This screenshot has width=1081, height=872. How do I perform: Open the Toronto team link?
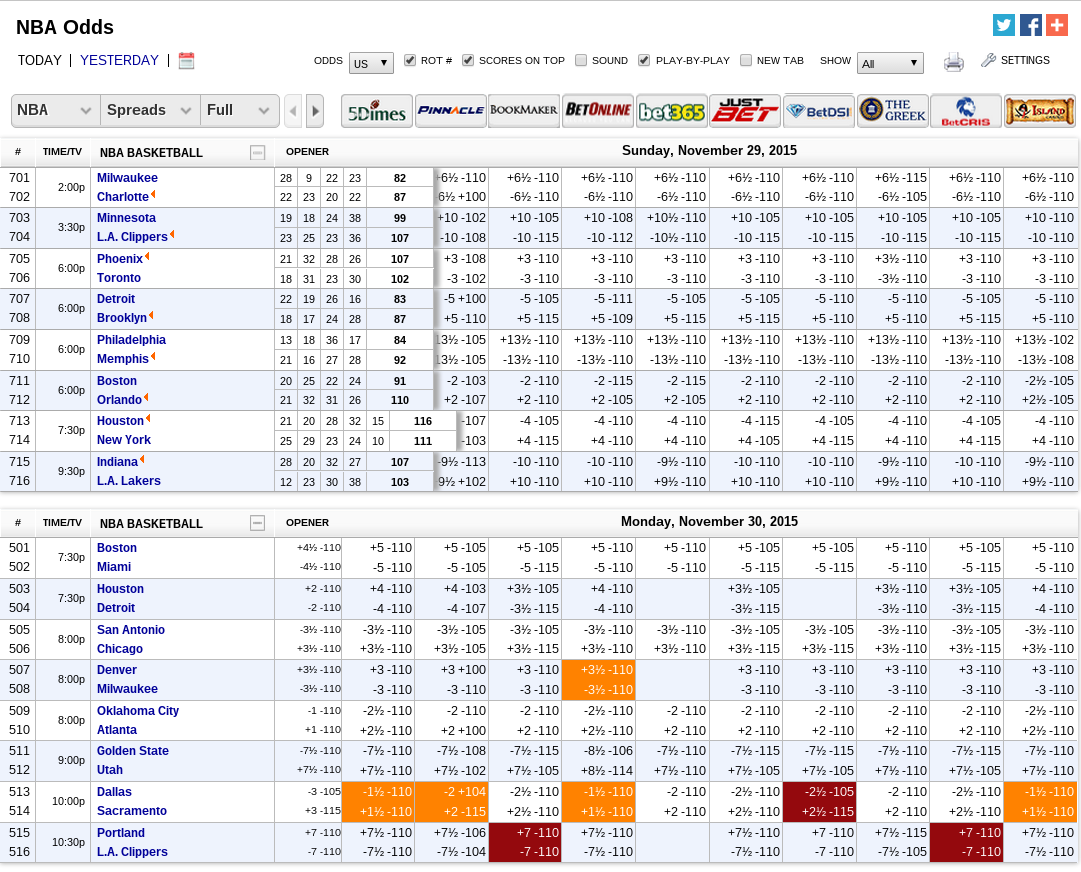119,278
